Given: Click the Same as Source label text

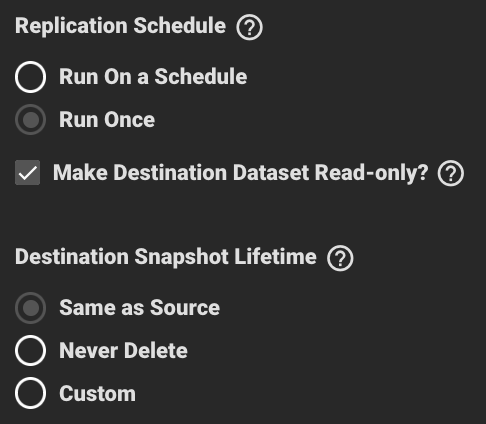Looking at the screenshot, I should click(x=139, y=307).
